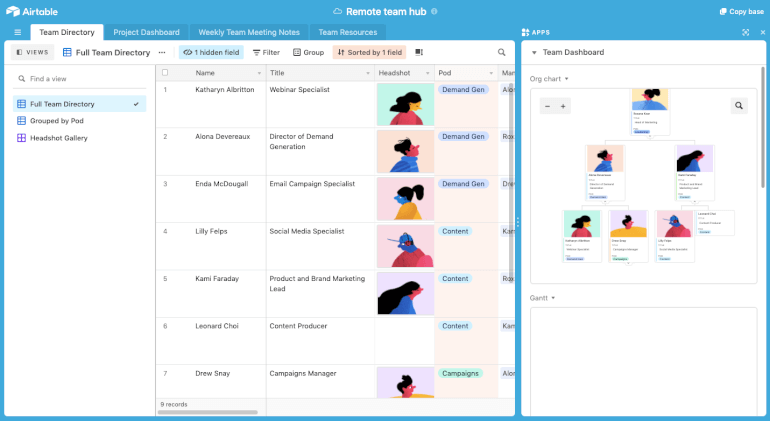Click the Remote team hub title
The height and width of the screenshot is (421, 770).
point(386,11)
